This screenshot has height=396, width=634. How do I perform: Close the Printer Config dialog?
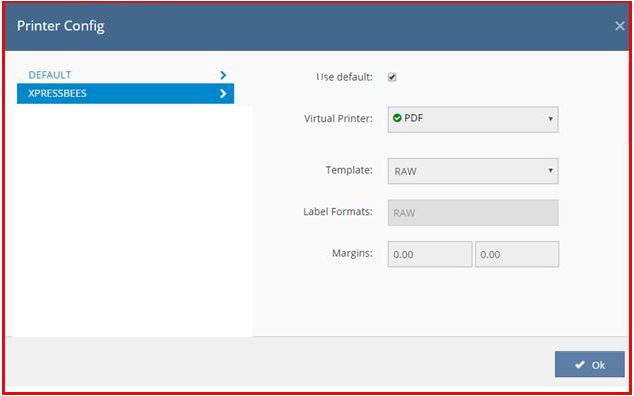click(619, 26)
